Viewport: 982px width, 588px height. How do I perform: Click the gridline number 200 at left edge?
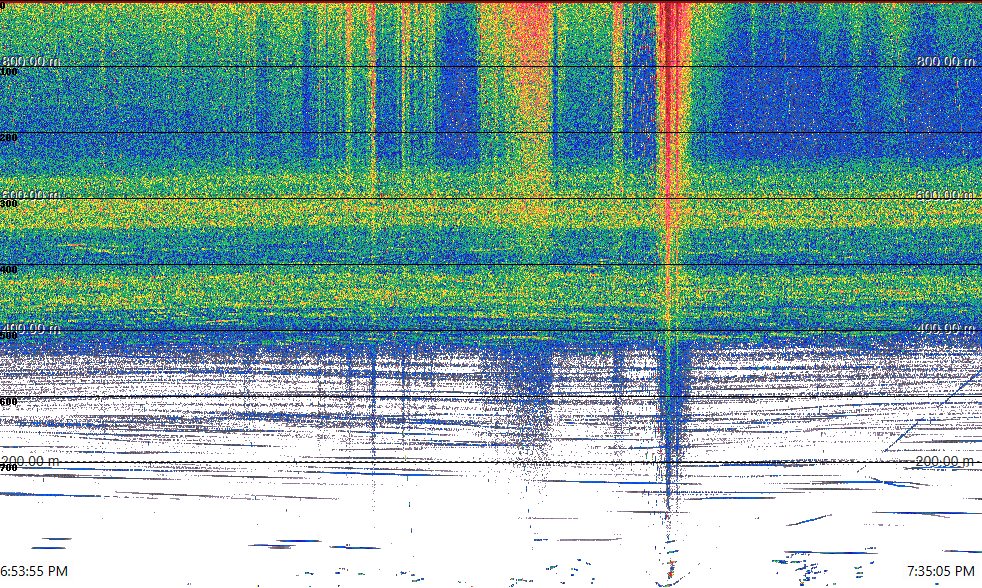pos(9,138)
